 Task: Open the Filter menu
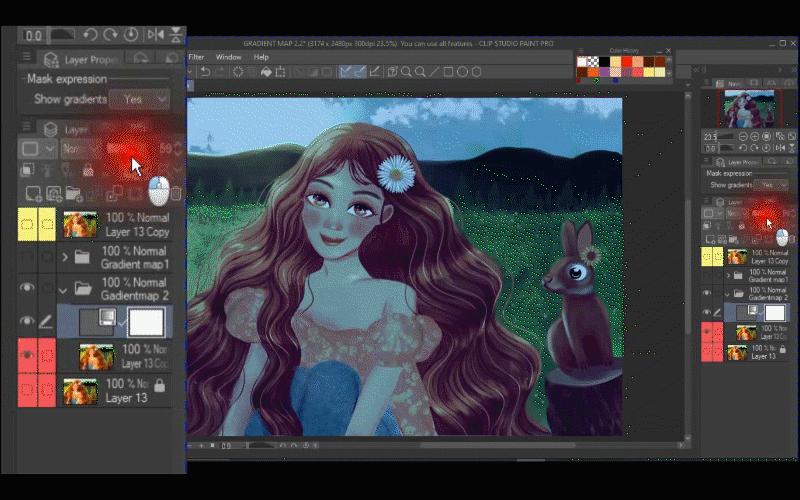(196, 57)
